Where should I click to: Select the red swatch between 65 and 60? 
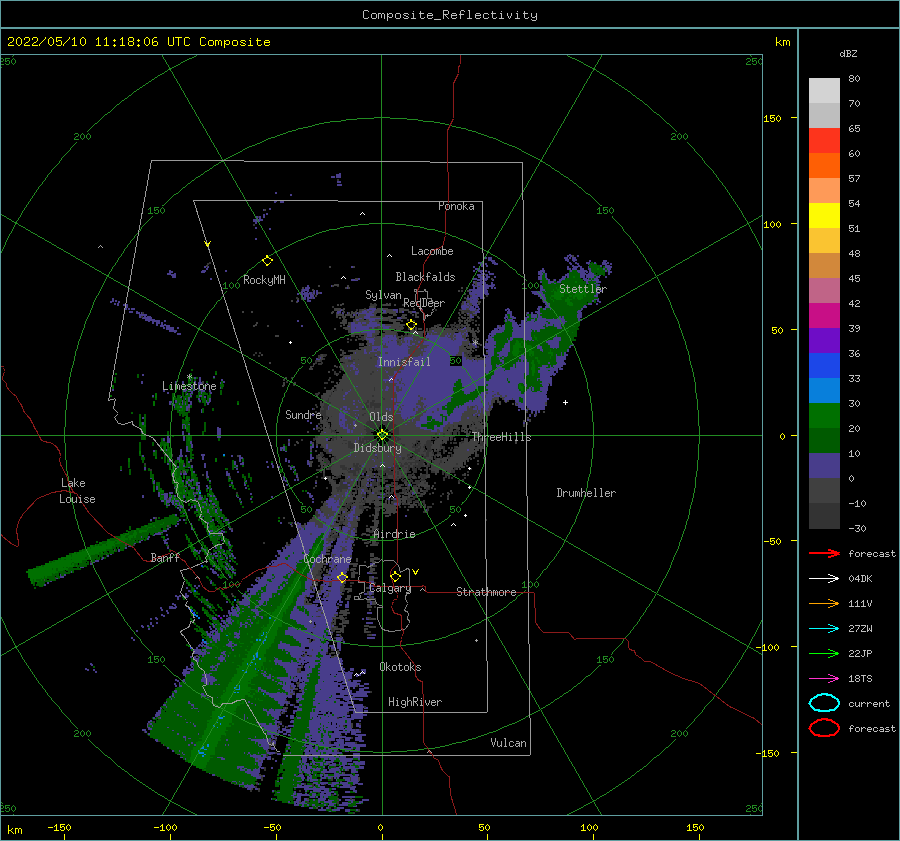pyautogui.click(x=824, y=141)
